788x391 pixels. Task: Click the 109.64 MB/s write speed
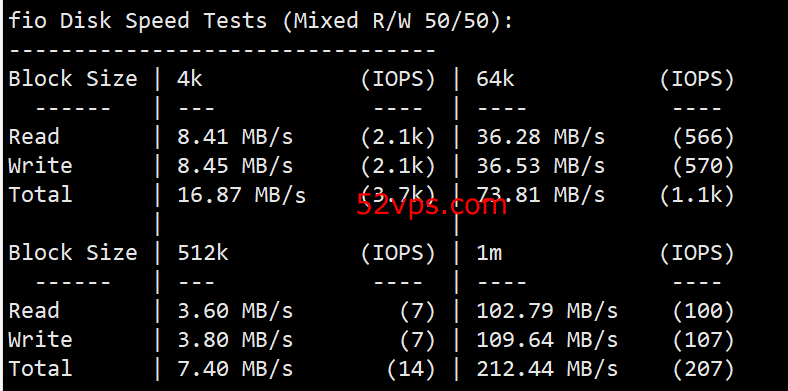pyautogui.click(x=547, y=340)
